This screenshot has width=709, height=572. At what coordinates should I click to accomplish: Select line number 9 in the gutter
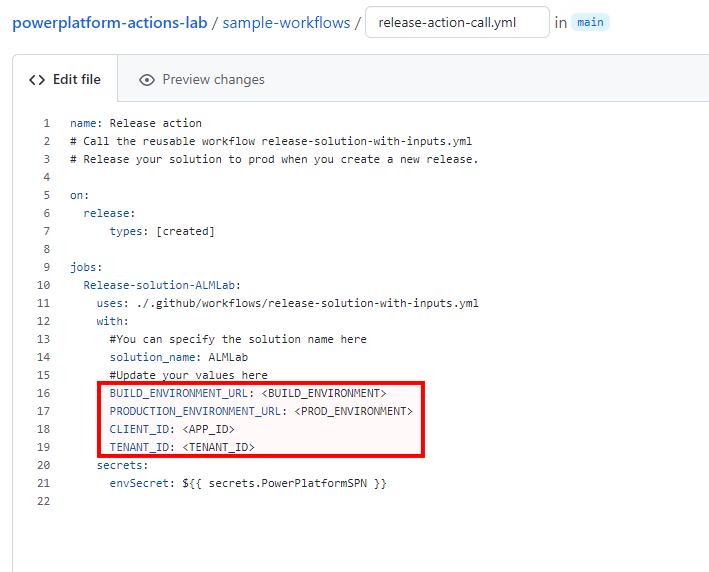(46, 267)
